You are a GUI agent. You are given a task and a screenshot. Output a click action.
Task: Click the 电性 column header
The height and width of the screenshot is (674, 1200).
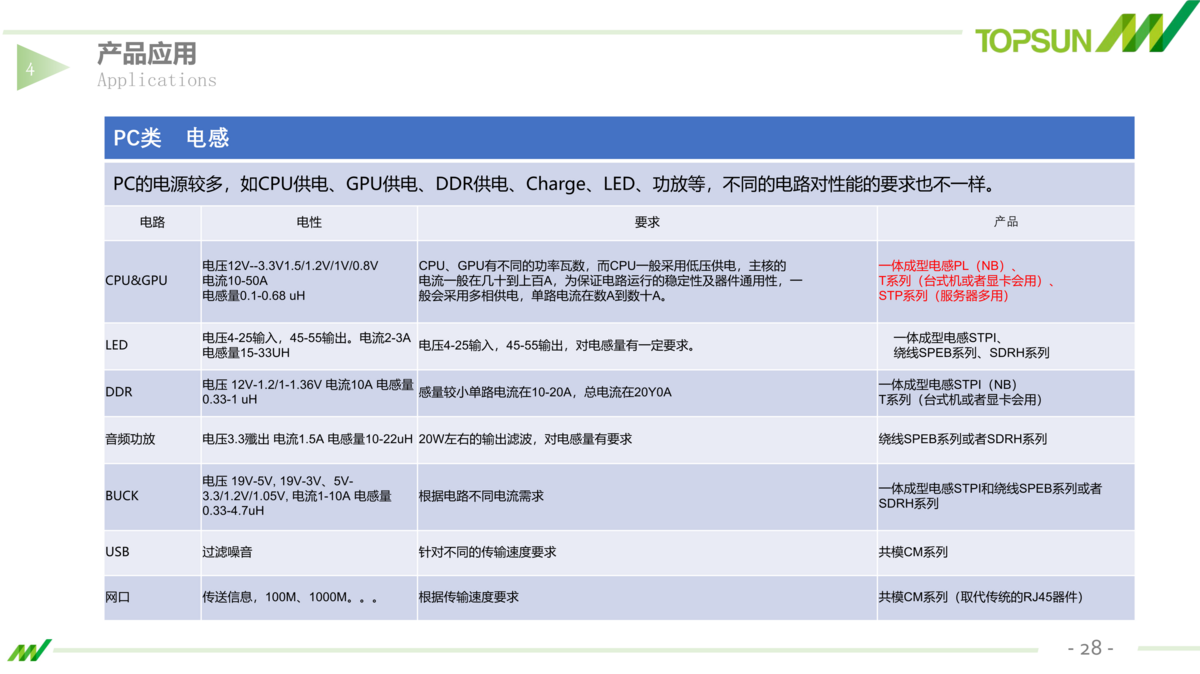click(x=309, y=222)
